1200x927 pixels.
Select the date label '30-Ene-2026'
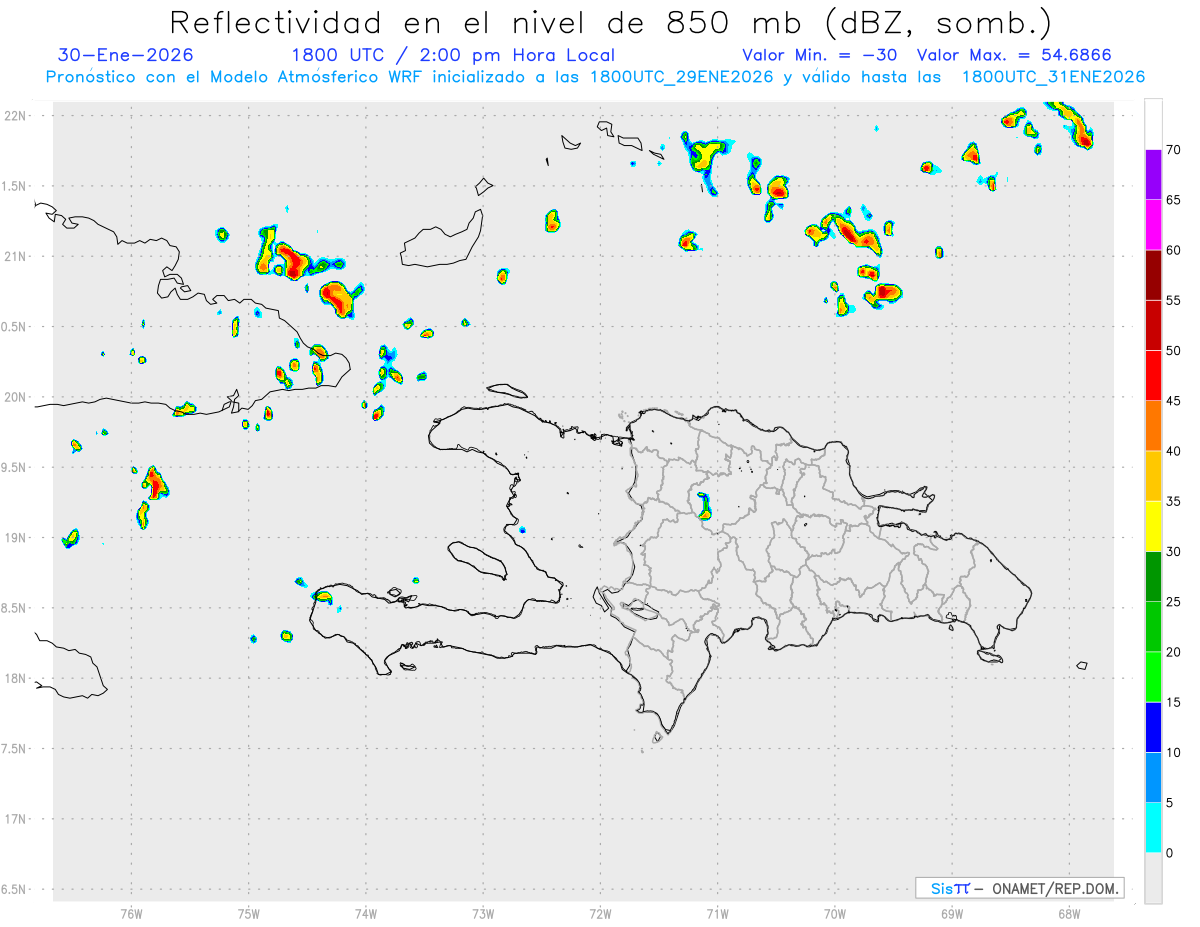point(126,55)
